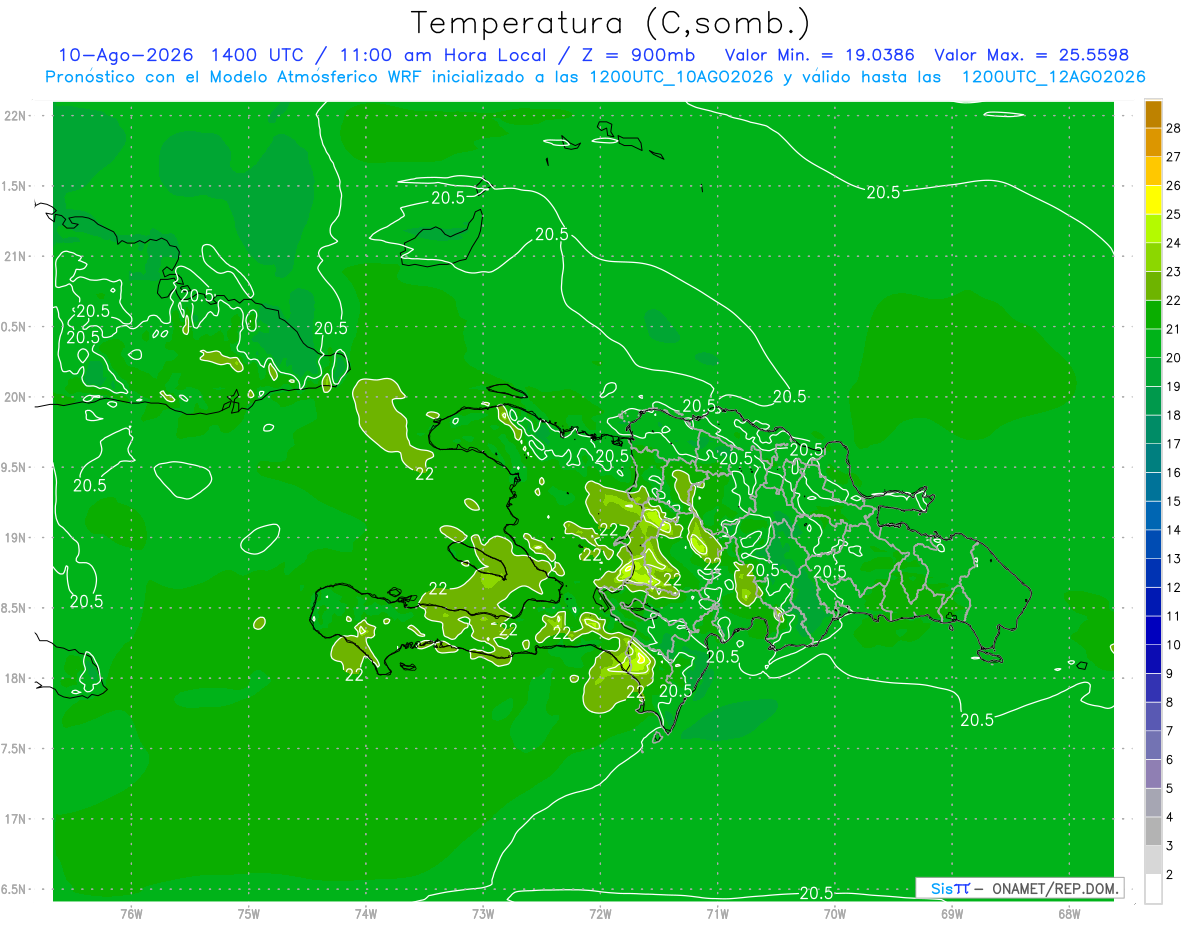The width and height of the screenshot is (1200, 927).
Task: Click latitude axis label "22N"
Action: (x=14, y=115)
